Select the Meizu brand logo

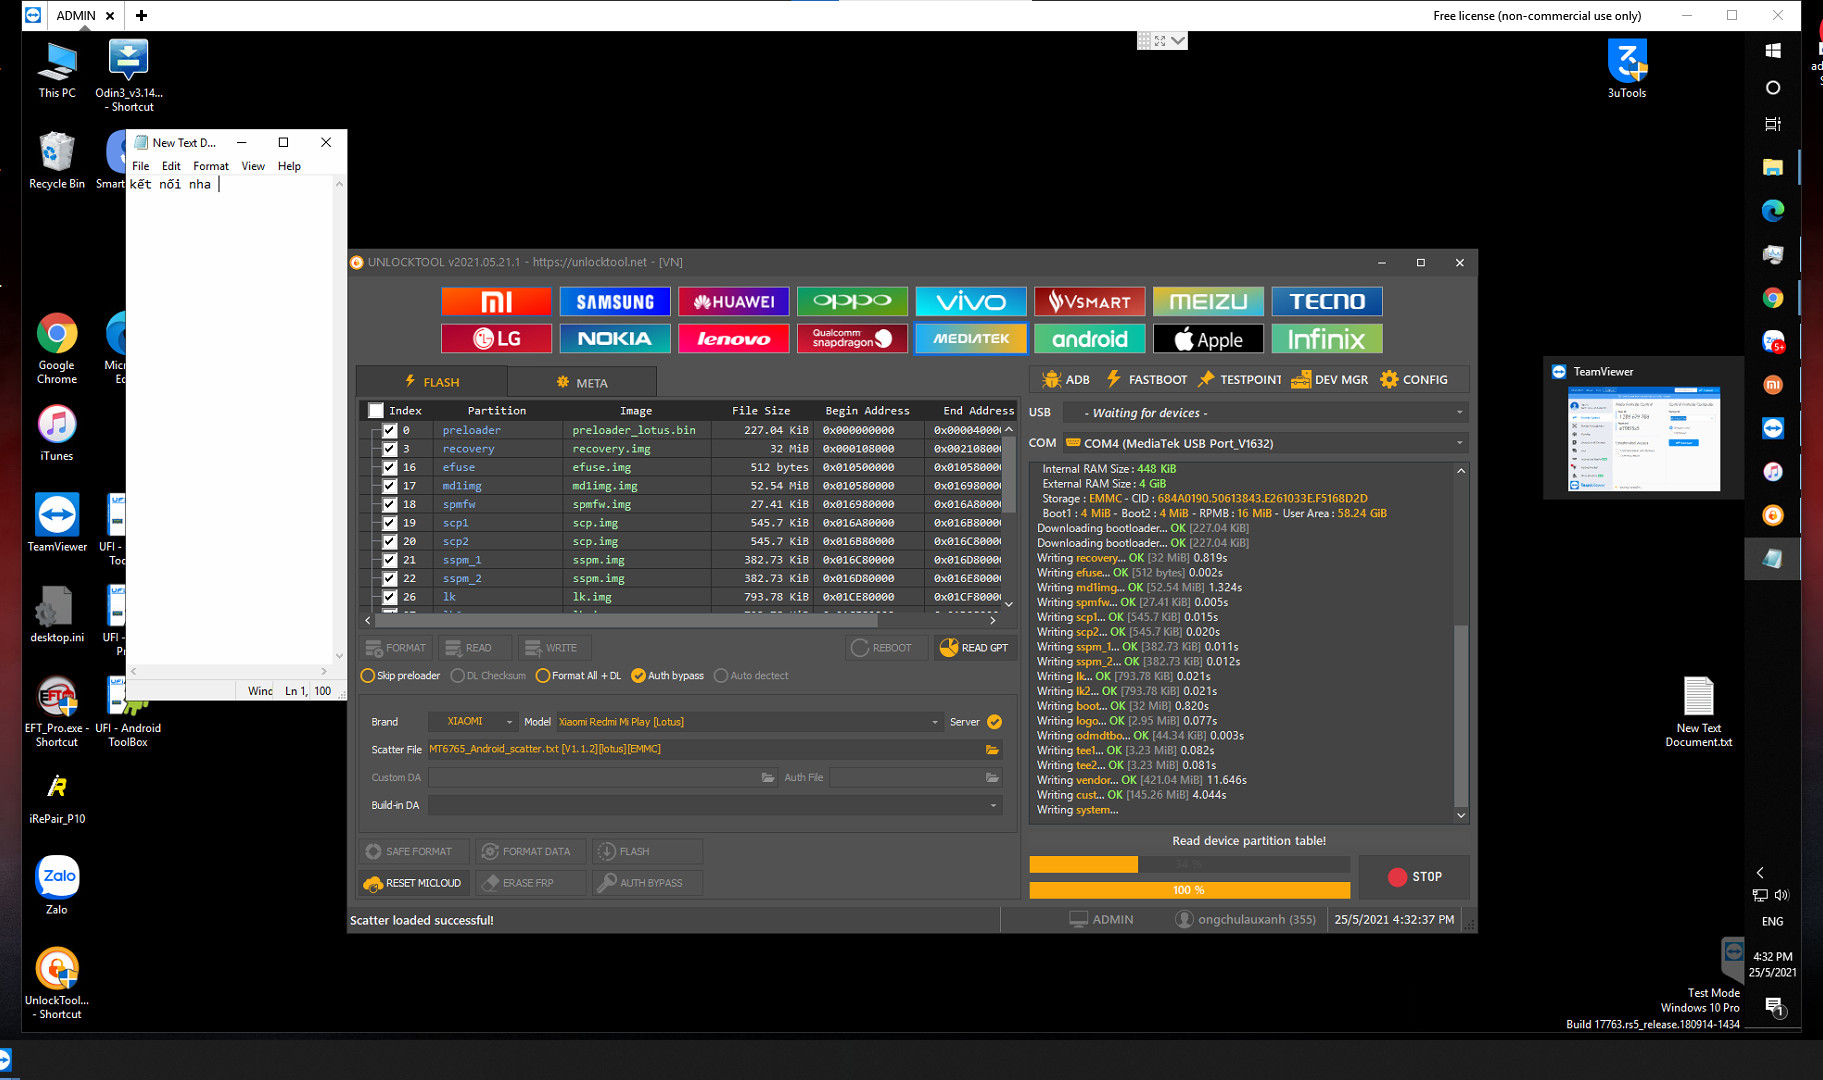pos(1208,301)
